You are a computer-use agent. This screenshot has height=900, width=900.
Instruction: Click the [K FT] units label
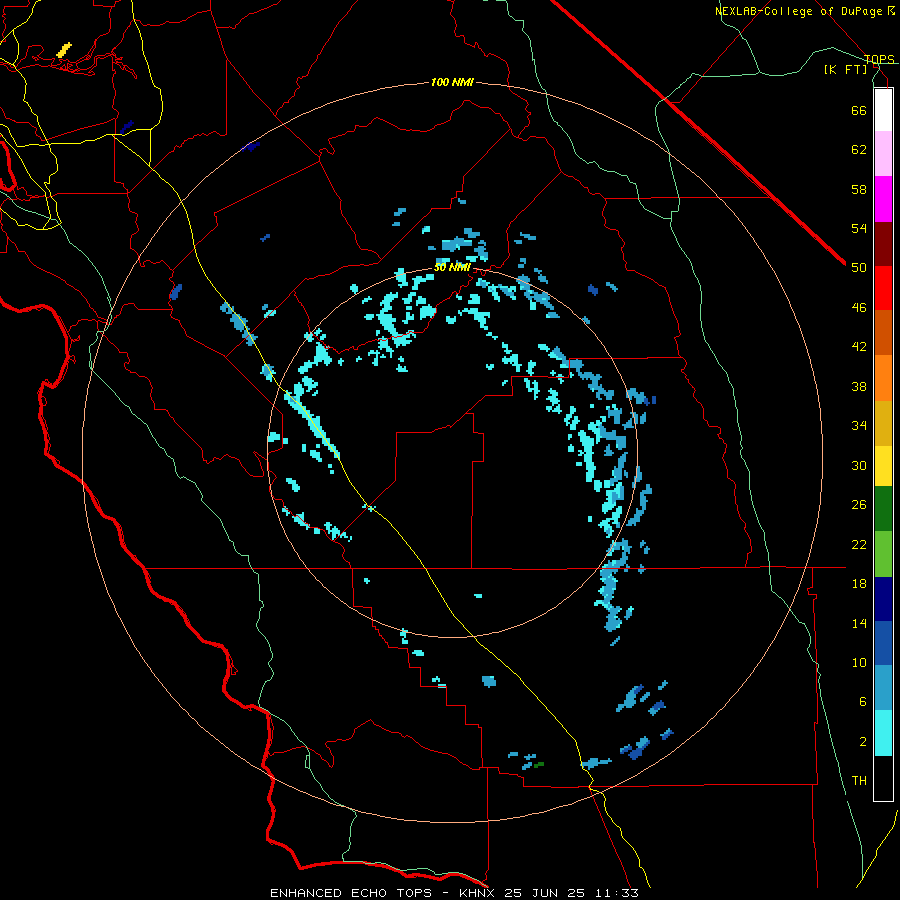pyautogui.click(x=845, y=69)
